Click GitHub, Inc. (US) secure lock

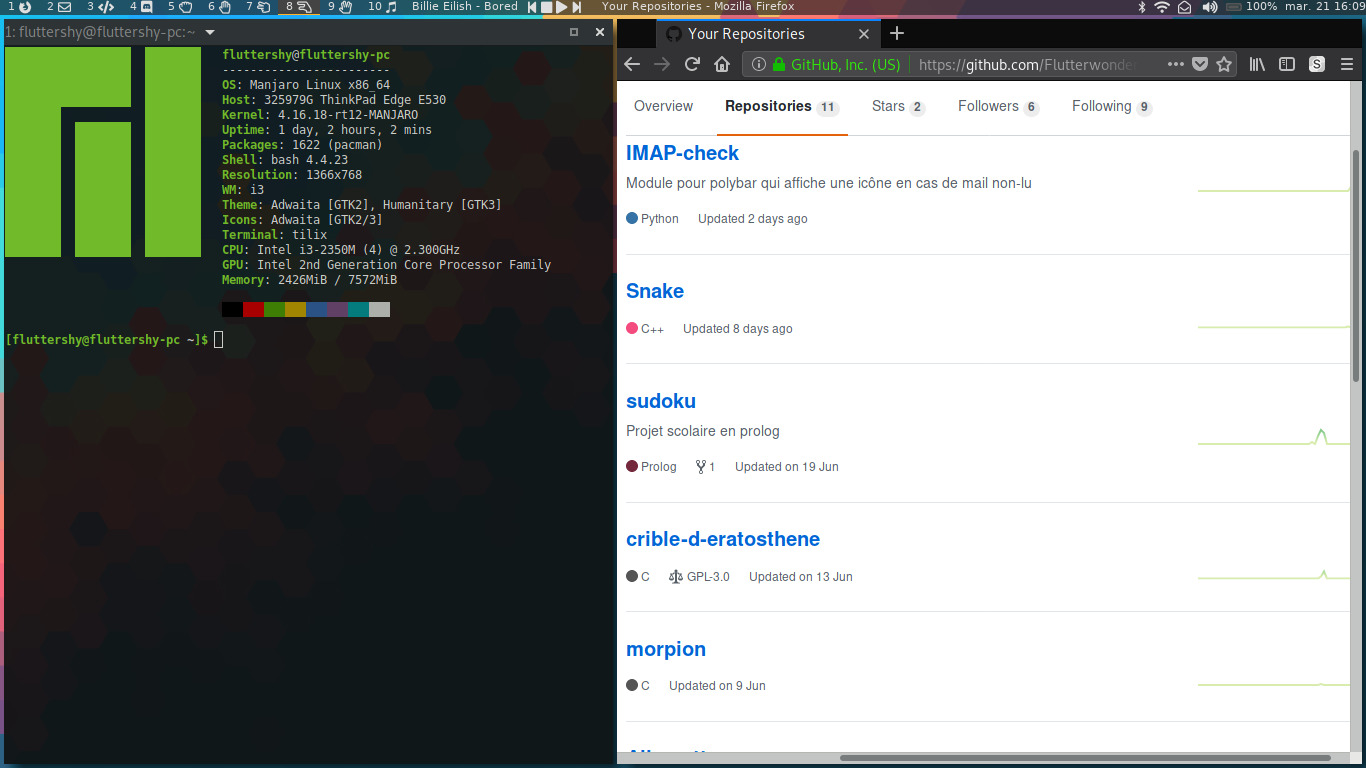point(837,64)
